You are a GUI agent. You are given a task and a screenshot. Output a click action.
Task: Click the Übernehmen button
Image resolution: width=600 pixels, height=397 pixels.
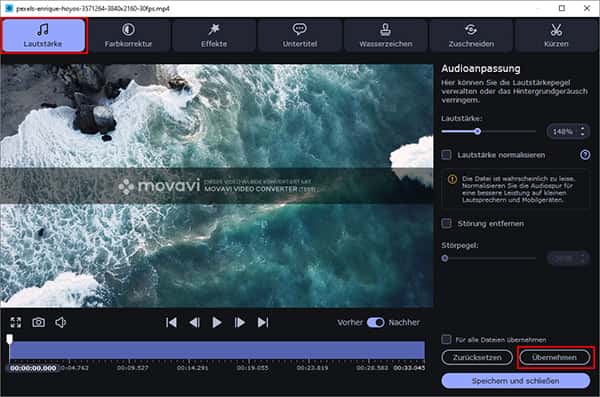[554, 357]
